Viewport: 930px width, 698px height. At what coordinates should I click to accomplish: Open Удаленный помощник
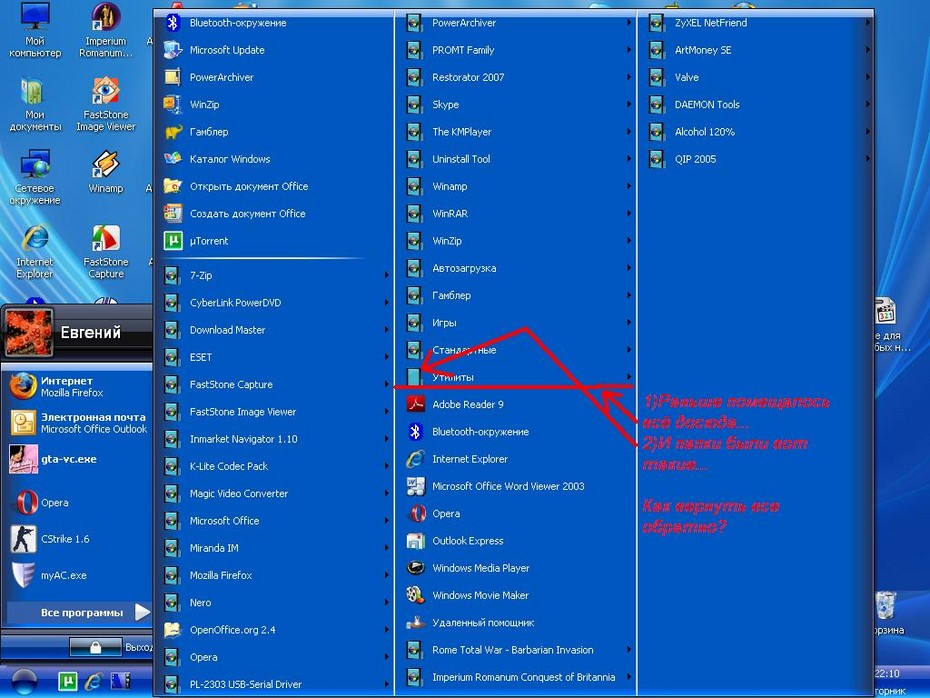click(x=515, y=623)
